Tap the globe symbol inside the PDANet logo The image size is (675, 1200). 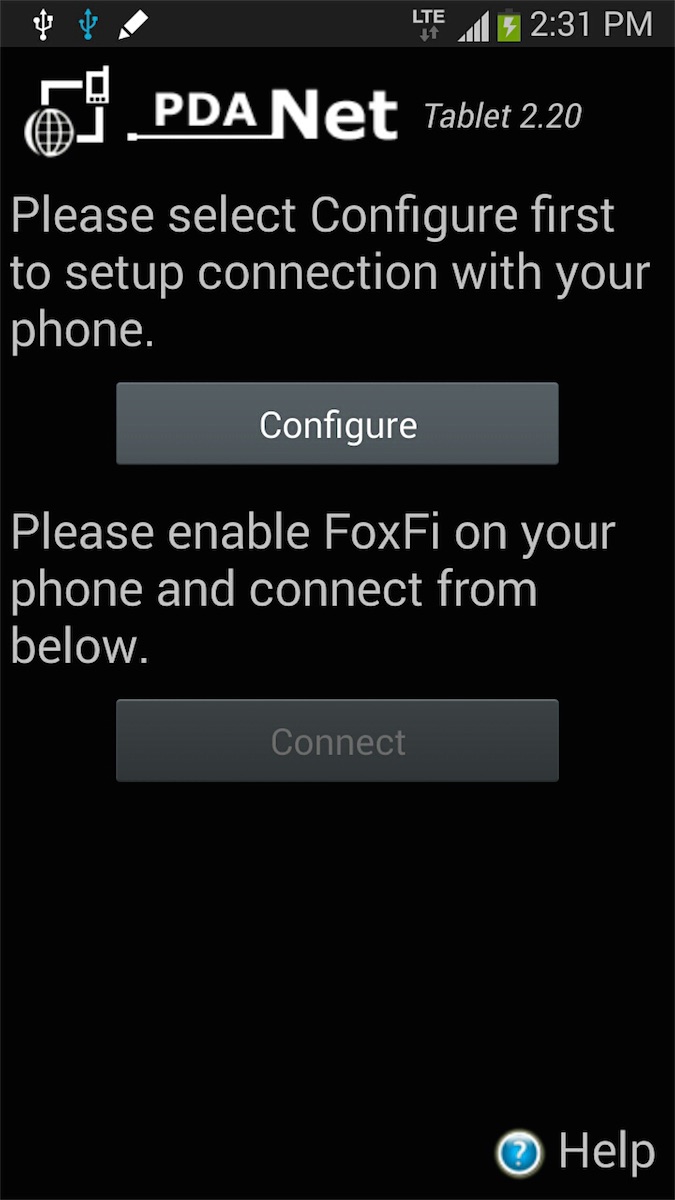pos(45,130)
